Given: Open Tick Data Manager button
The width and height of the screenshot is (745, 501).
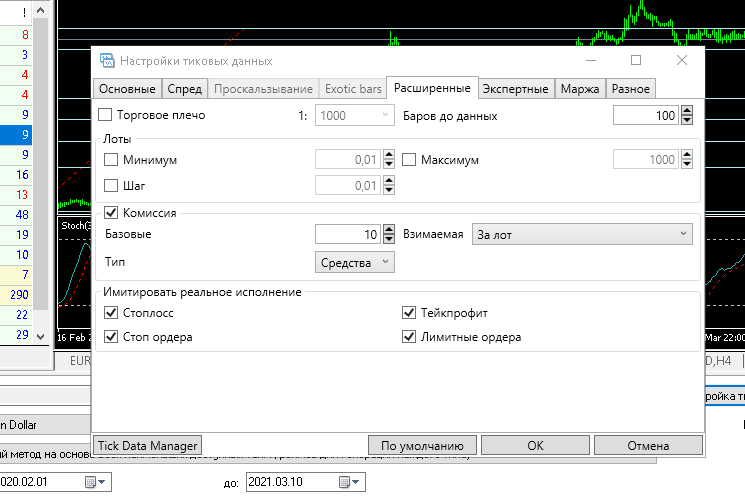Looking at the screenshot, I should (x=147, y=445).
